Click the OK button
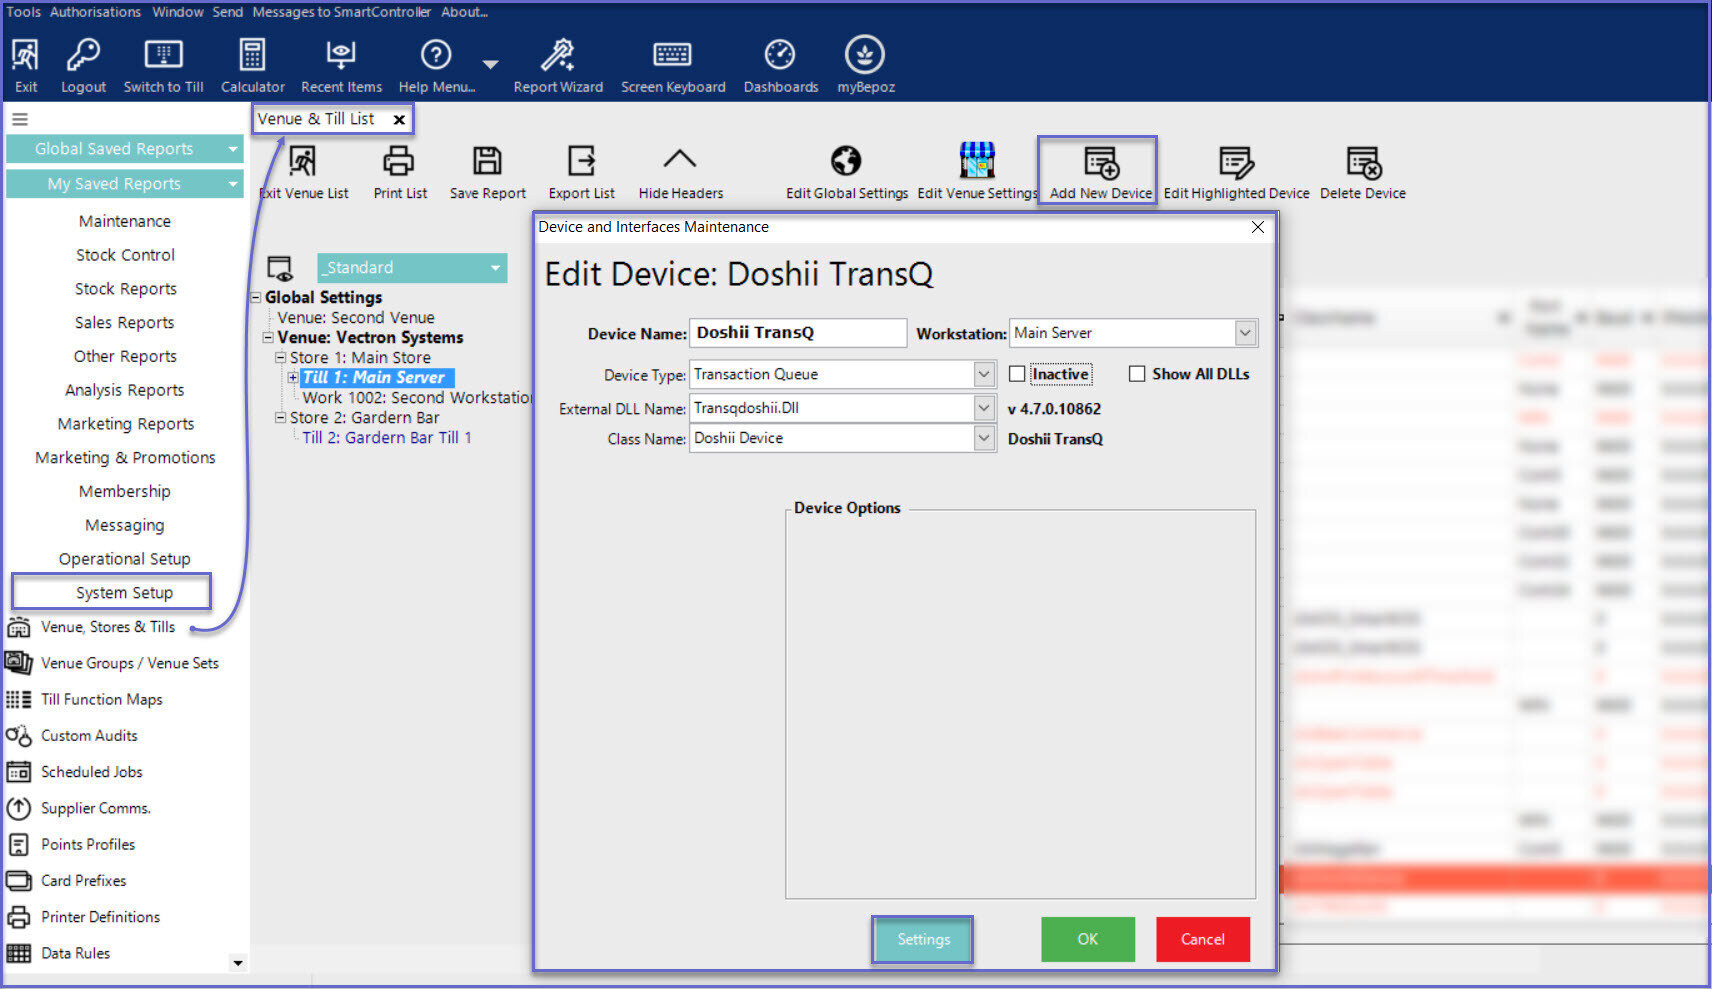Screen dimensions: 1712x989 pos(1088,940)
